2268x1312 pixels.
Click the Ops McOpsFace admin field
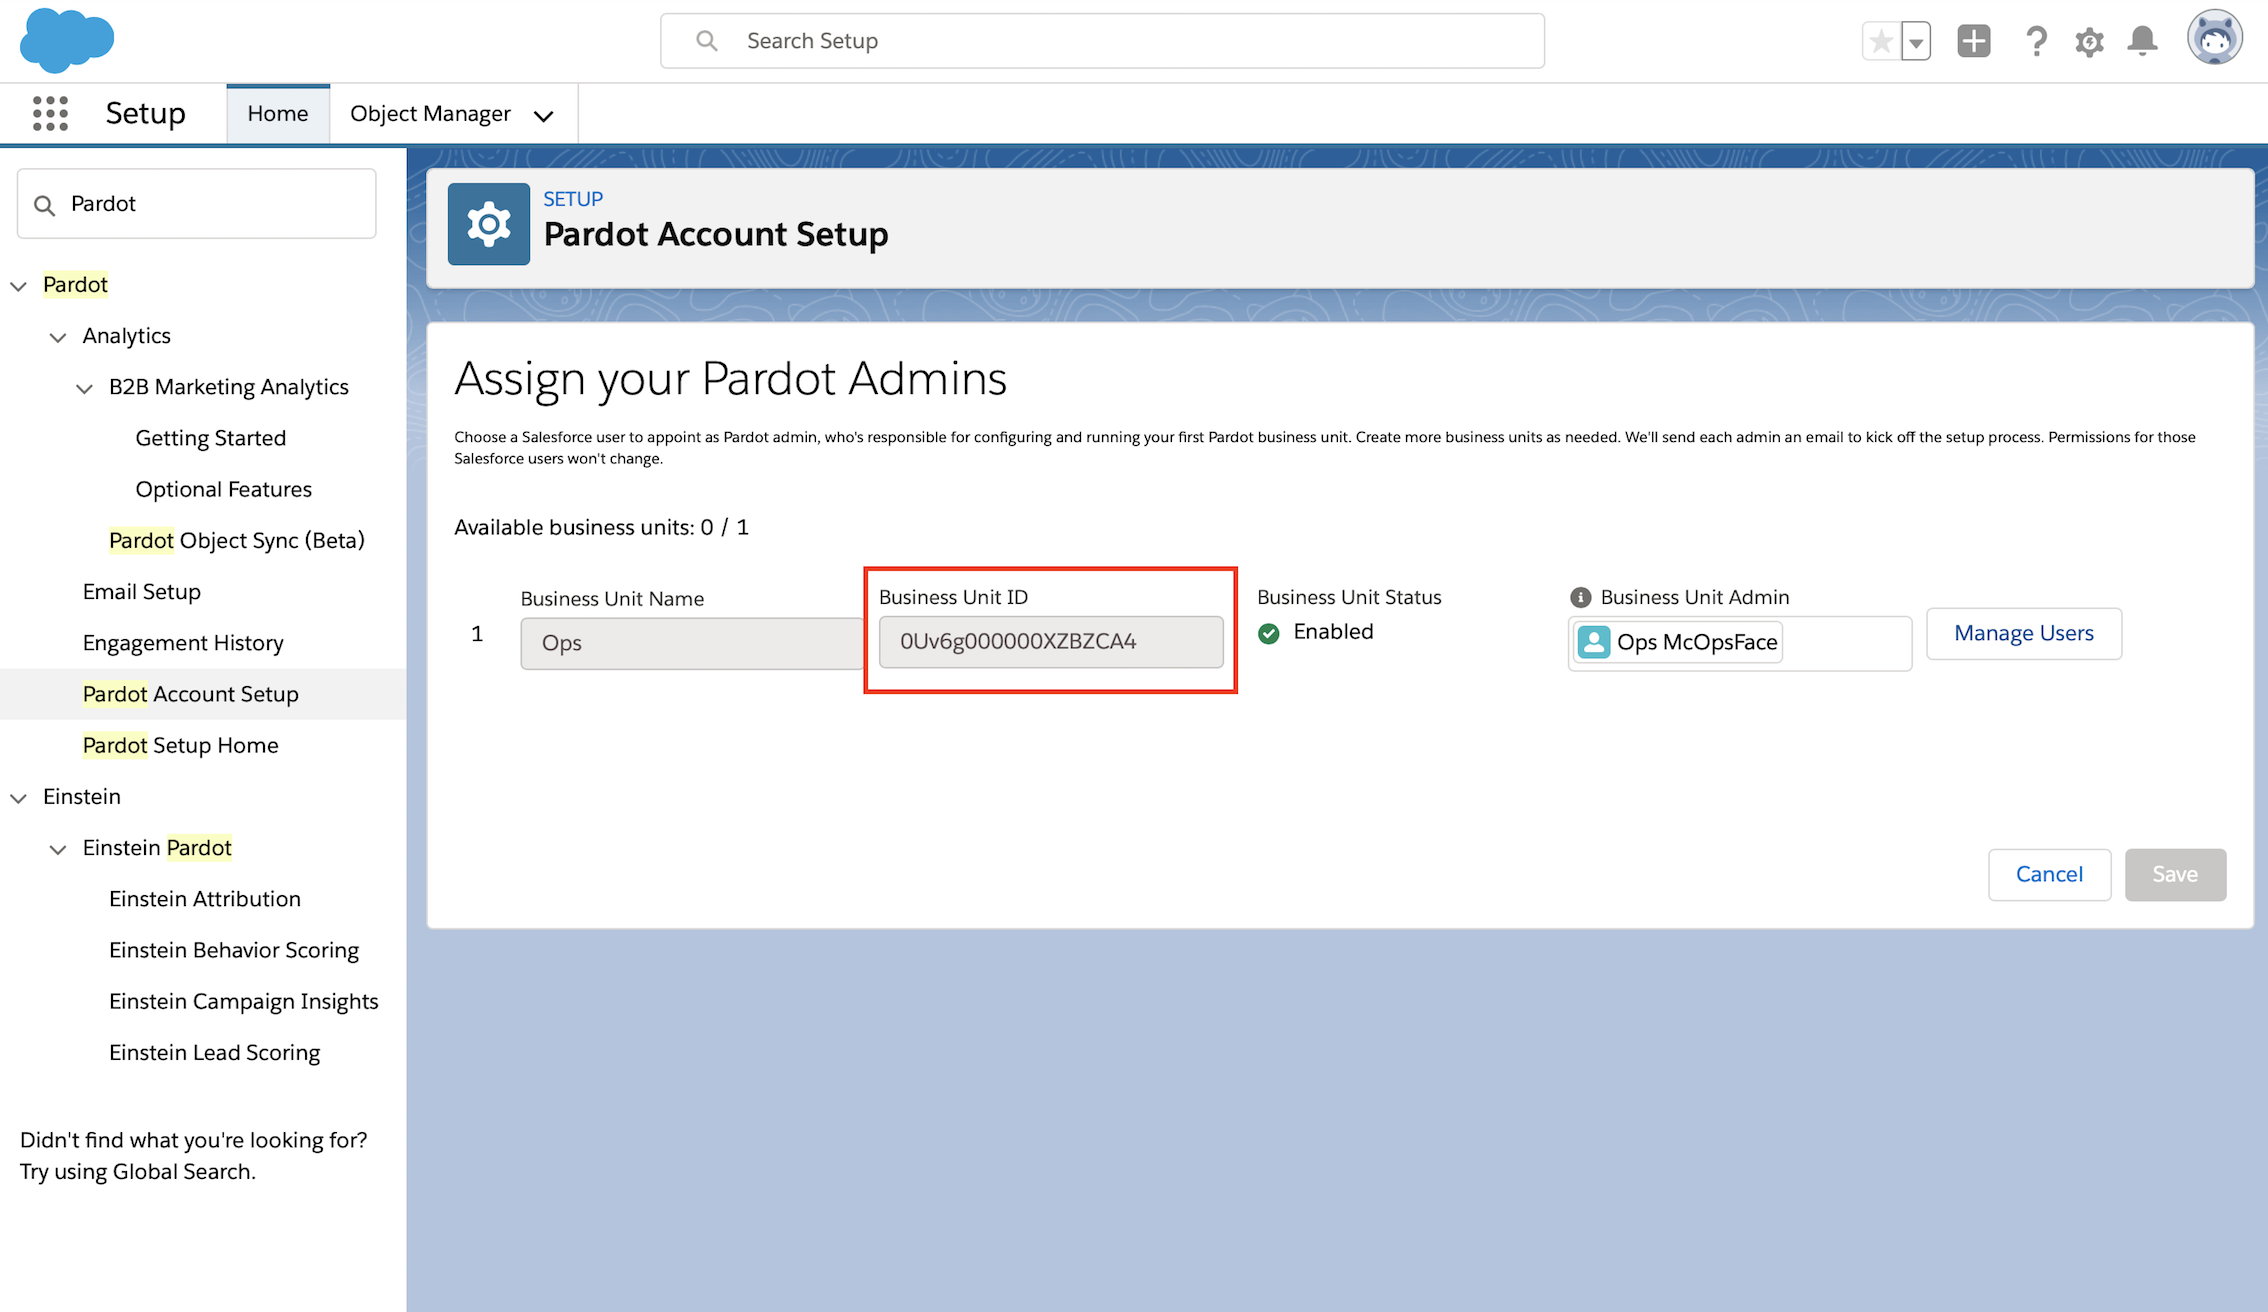(1740, 642)
